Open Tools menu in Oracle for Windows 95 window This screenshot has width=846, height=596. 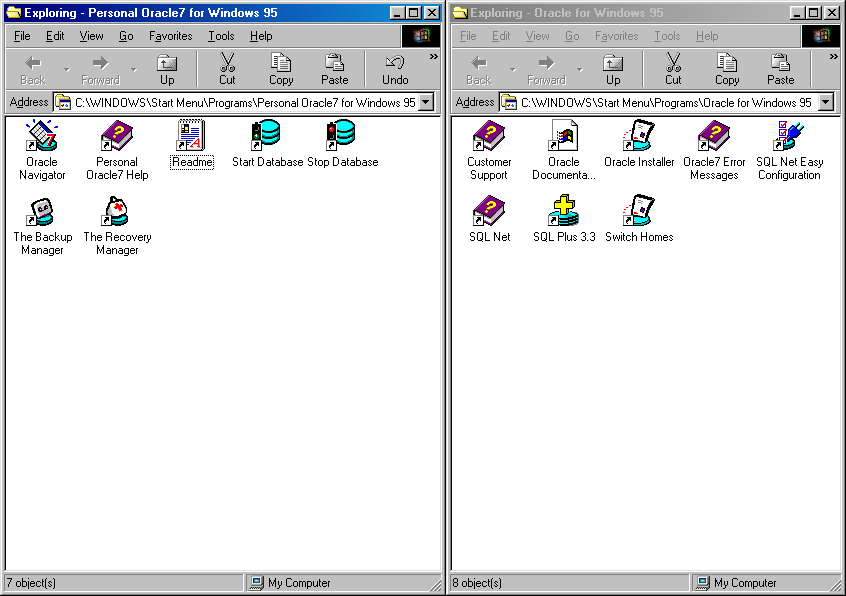point(667,36)
